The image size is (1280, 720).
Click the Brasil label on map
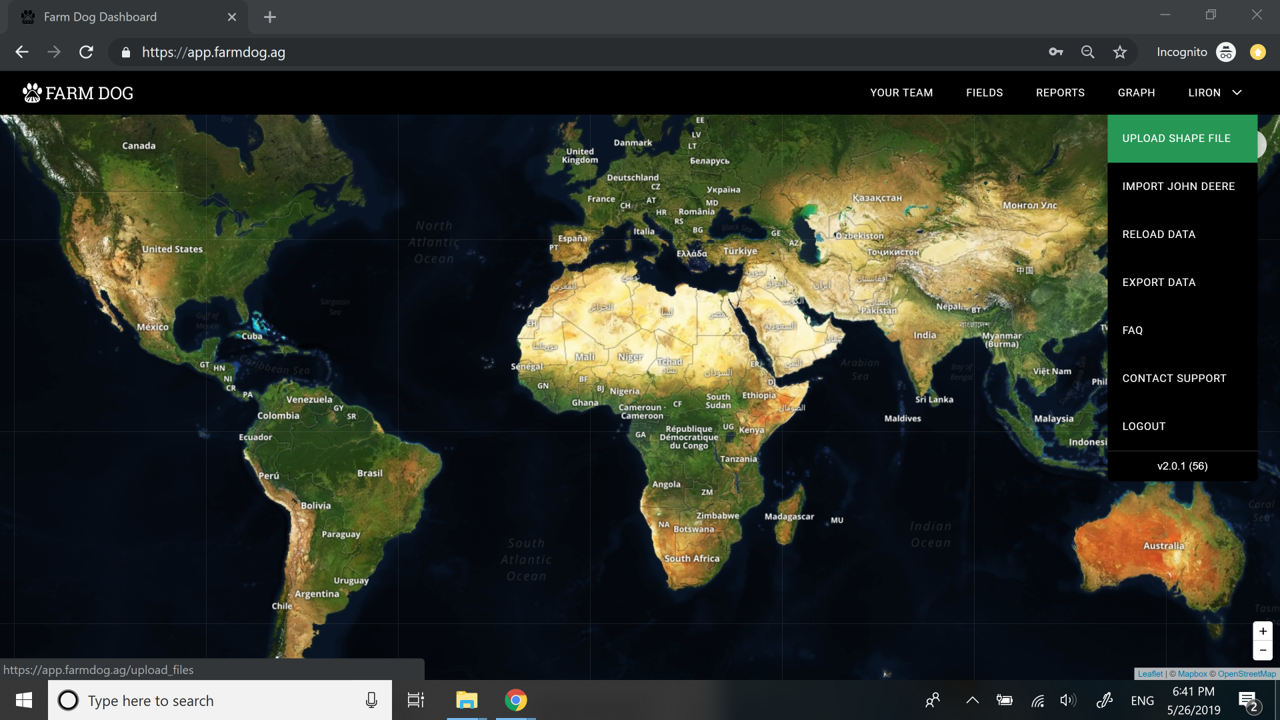click(370, 473)
